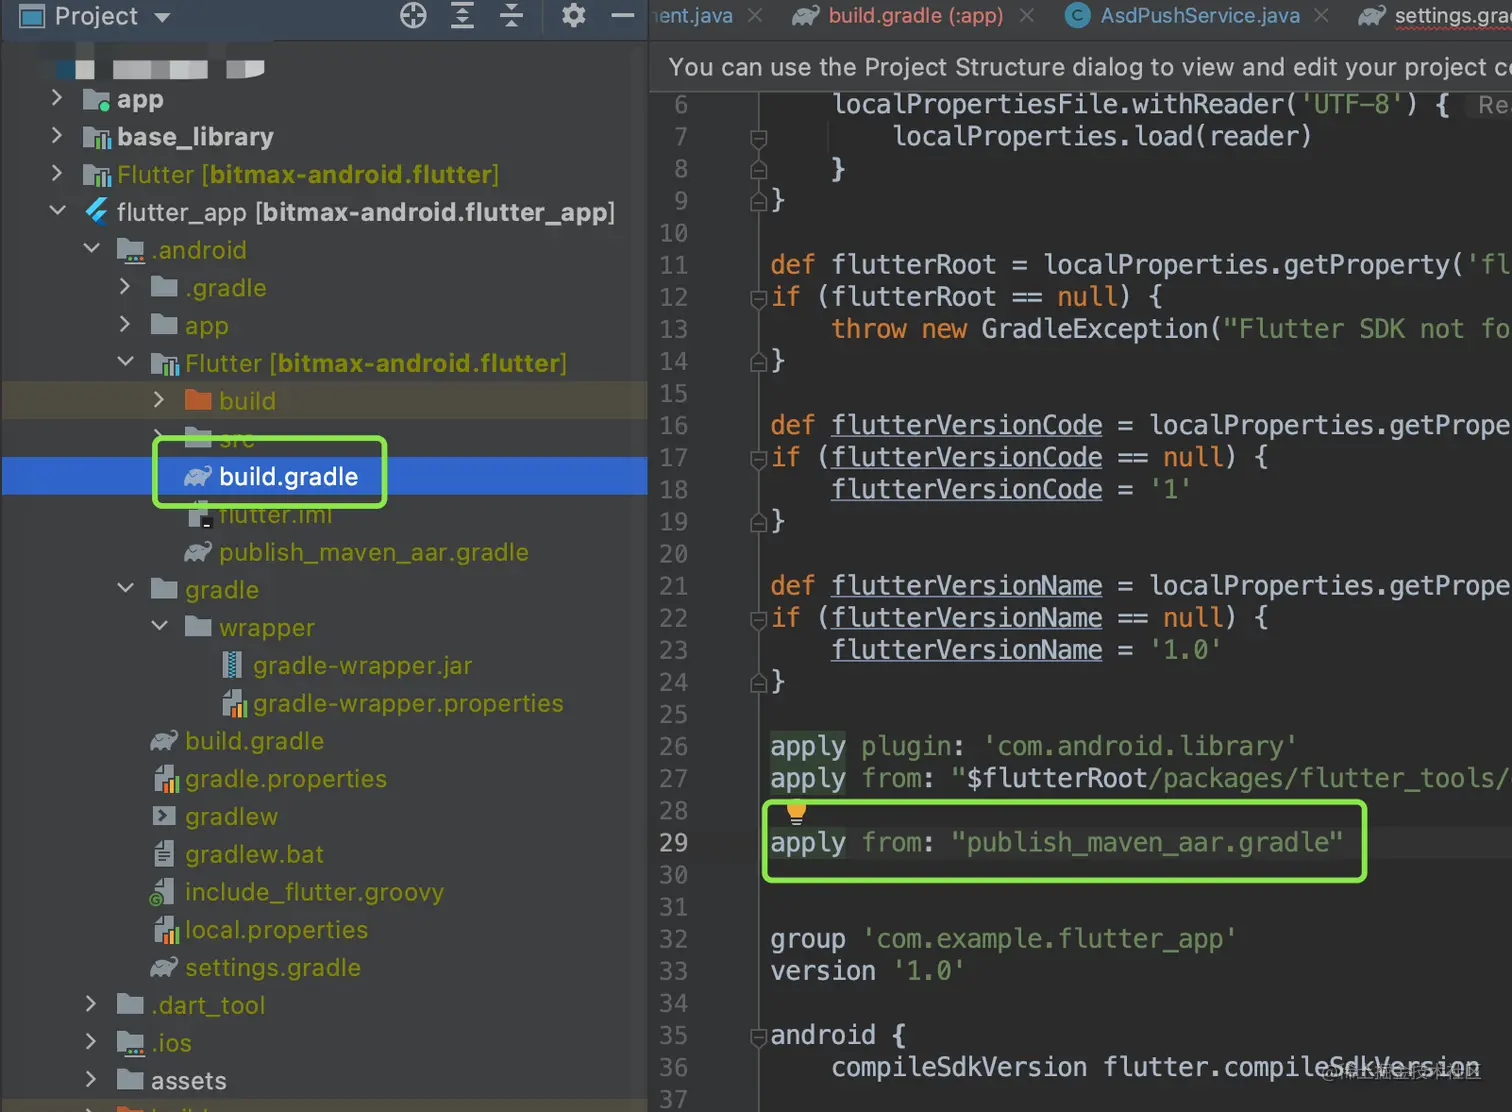Screen dimensions: 1512x1112
Task: Click the file icon beside gradle.properties
Action: point(166,779)
